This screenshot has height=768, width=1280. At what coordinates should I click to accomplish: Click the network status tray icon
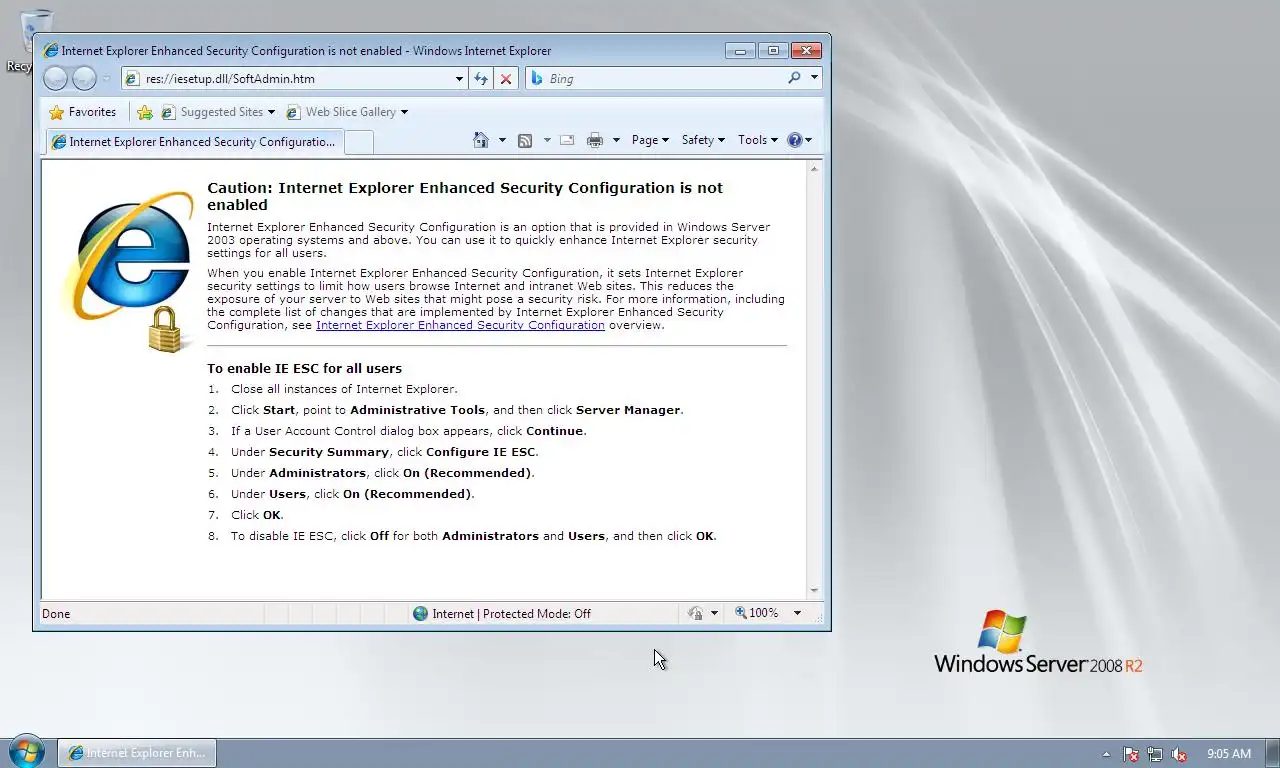click(1155, 754)
